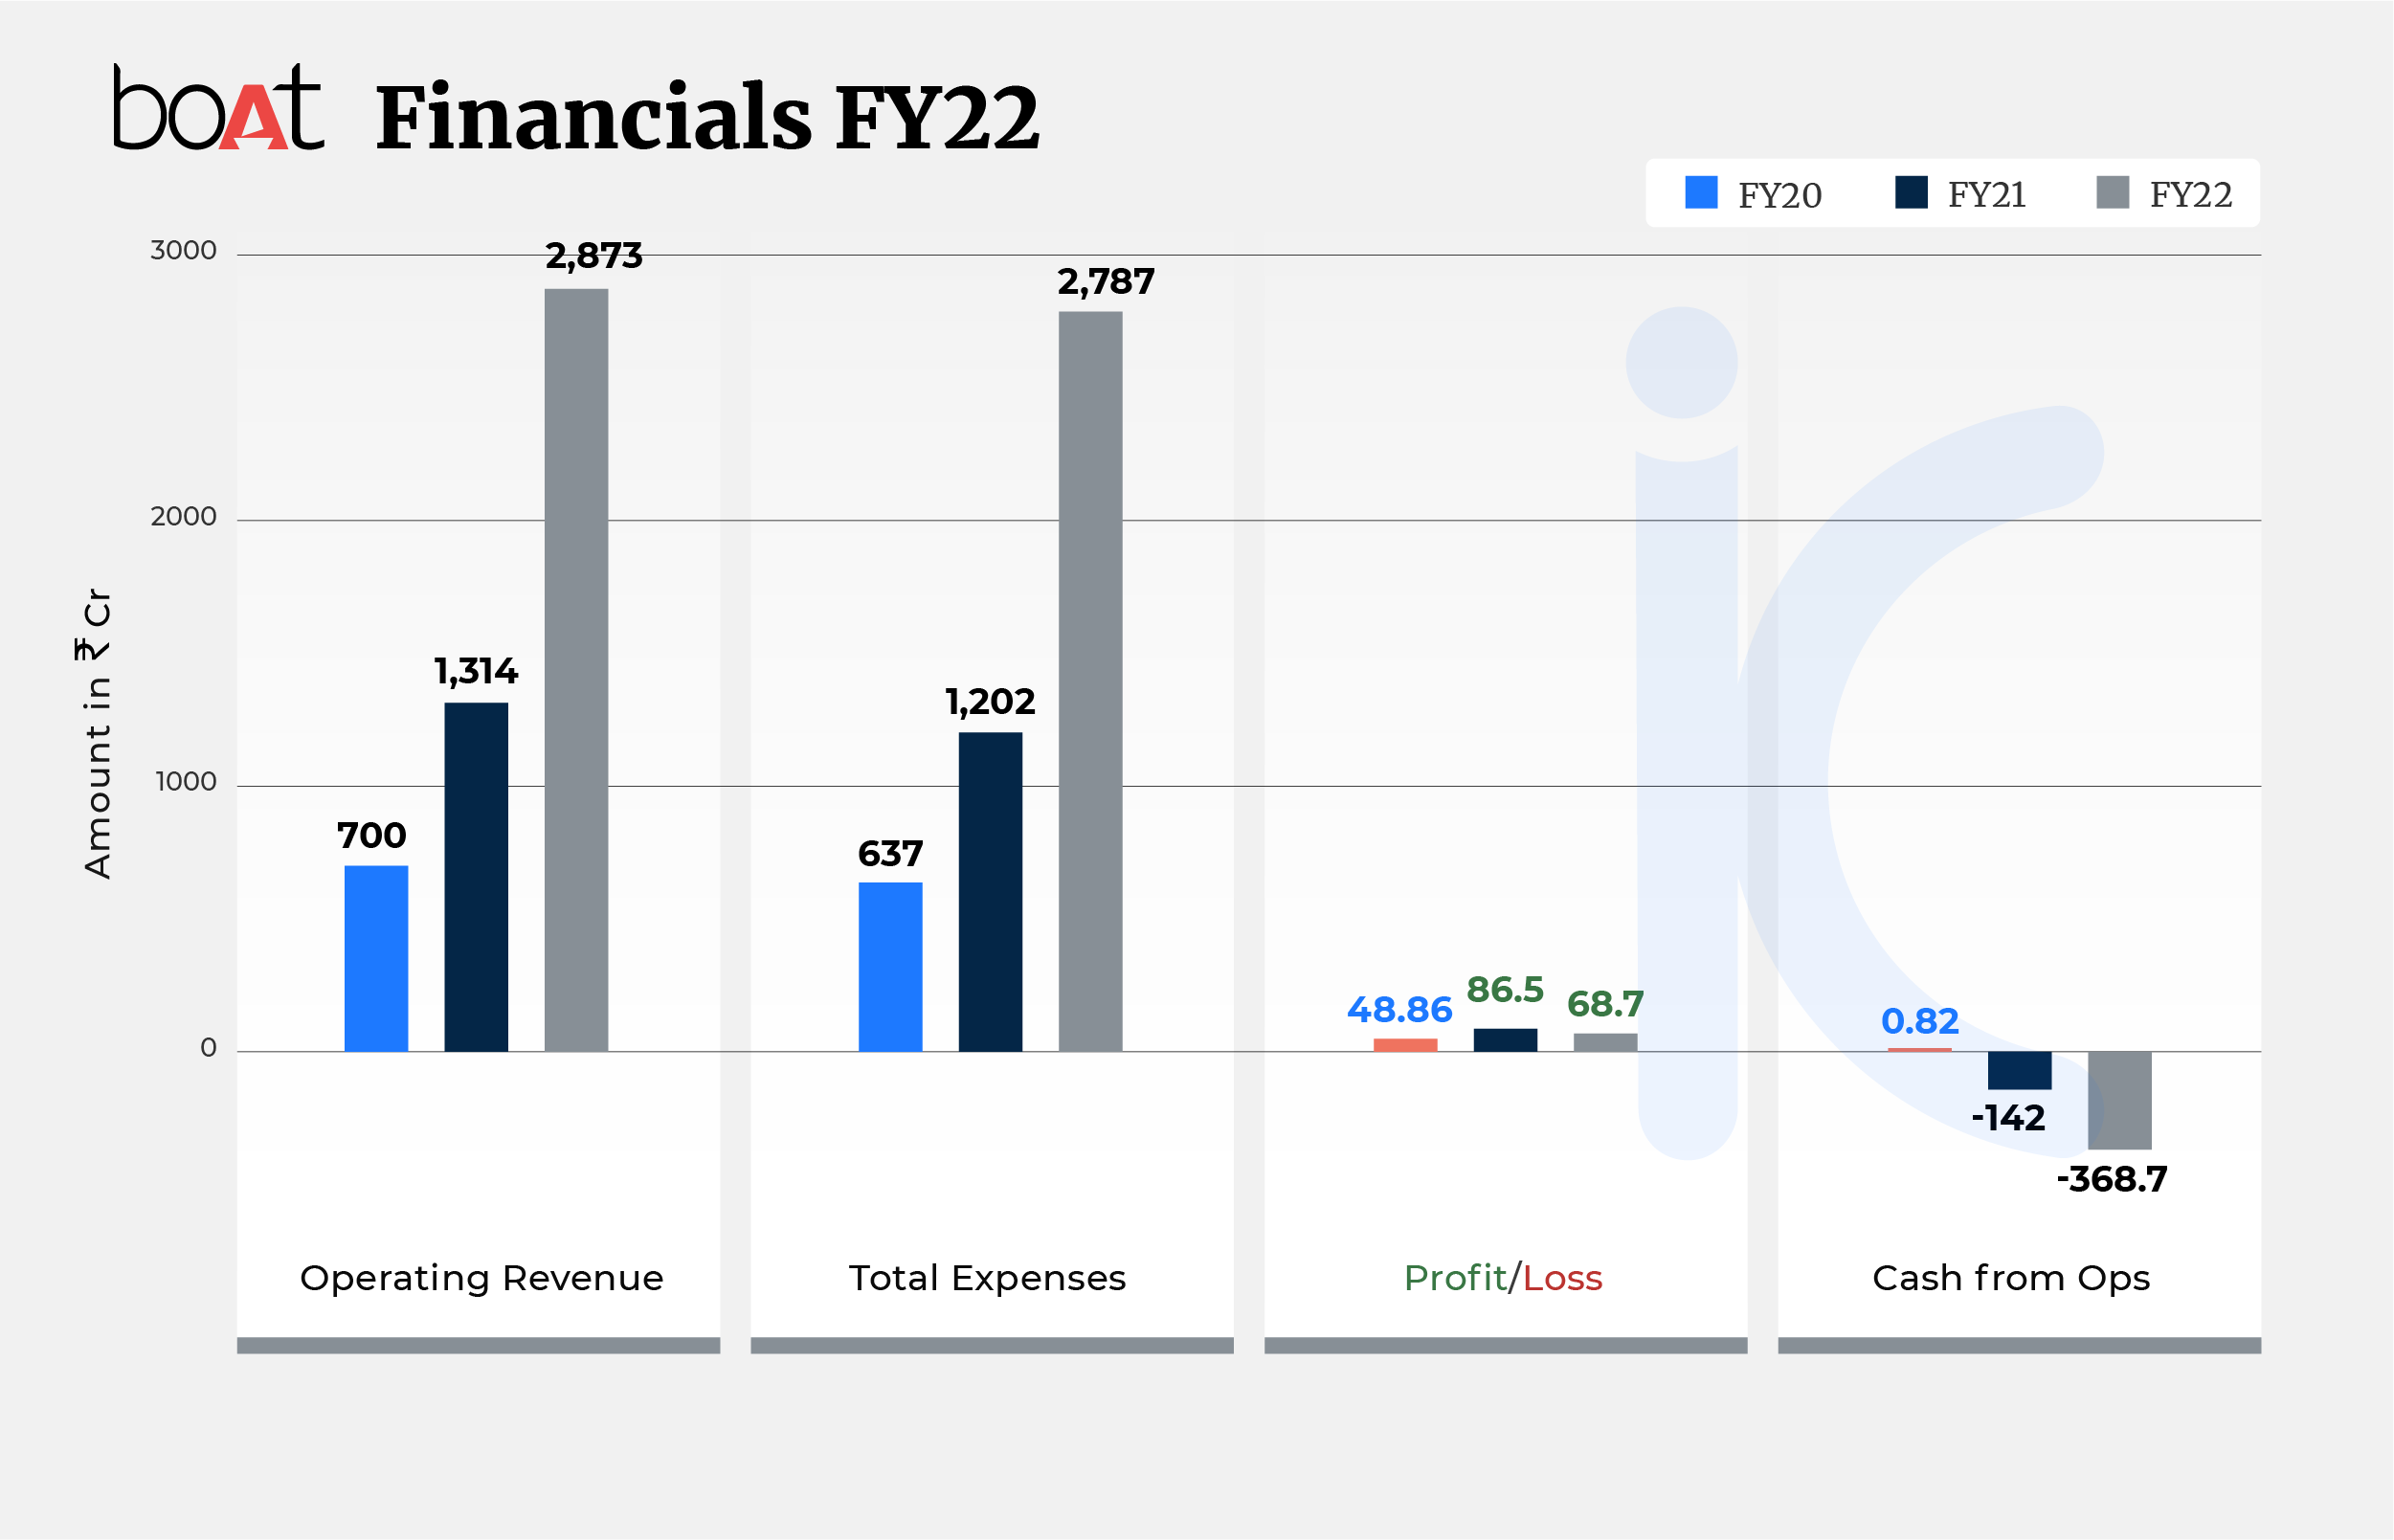
Task: Click the Total Expenses category label
Action: 988,1279
